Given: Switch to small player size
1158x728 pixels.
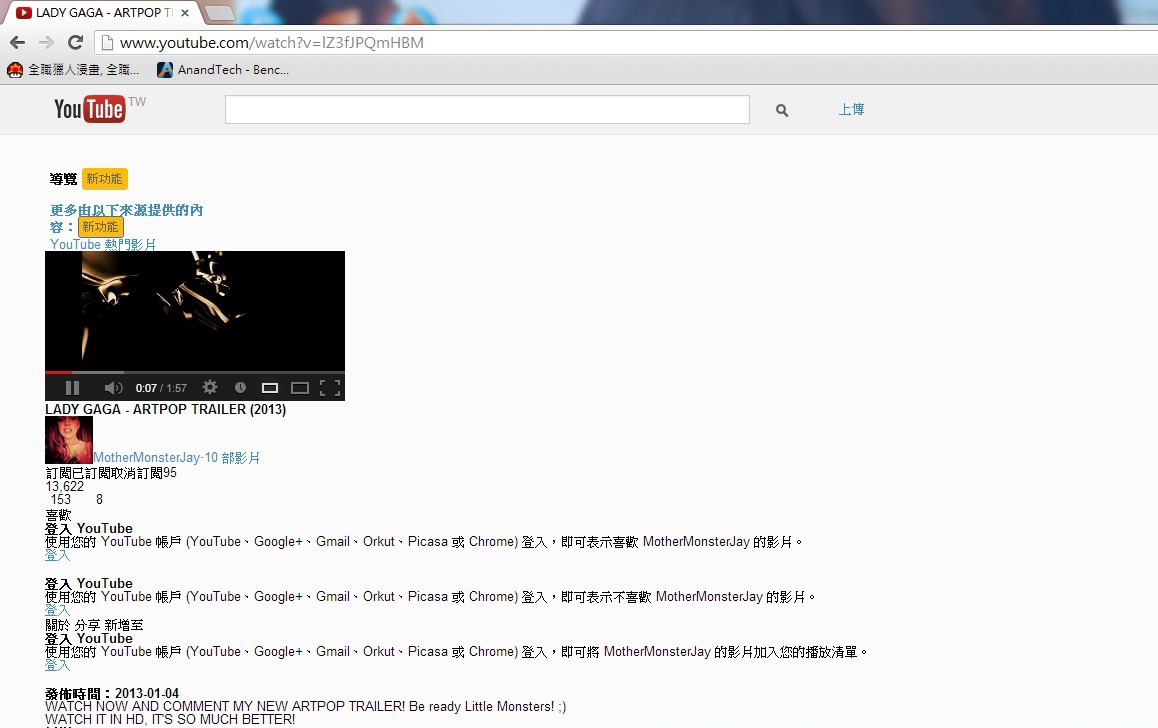Looking at the screenshot, I should coord(270,388).
